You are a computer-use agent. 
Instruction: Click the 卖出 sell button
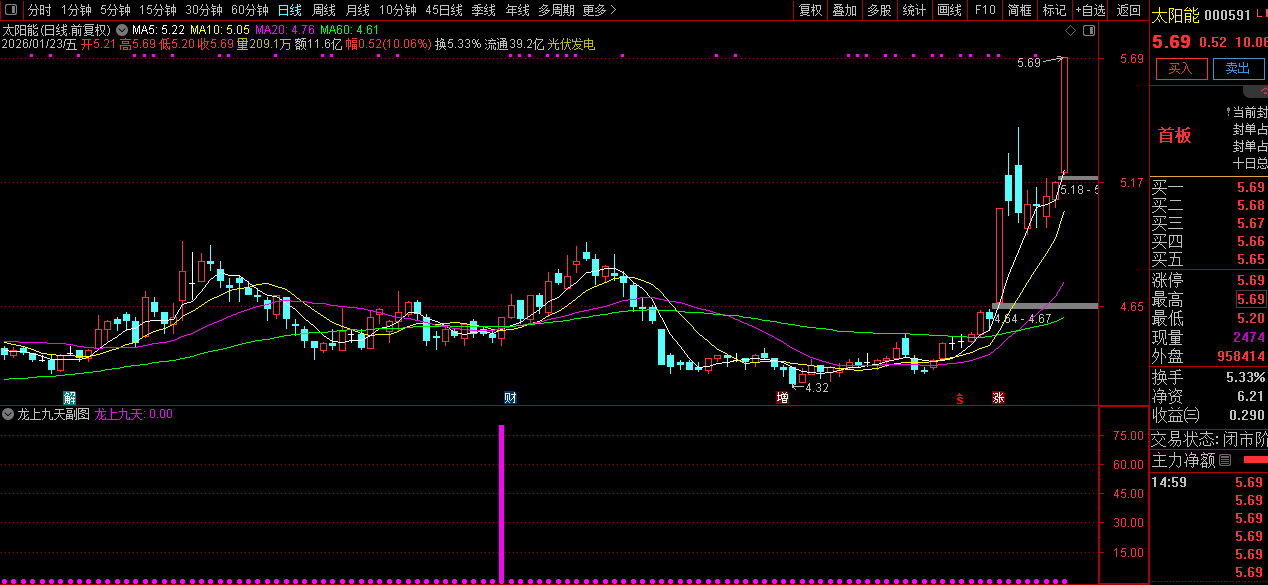pyautogui.click(x=1238, y=68)
